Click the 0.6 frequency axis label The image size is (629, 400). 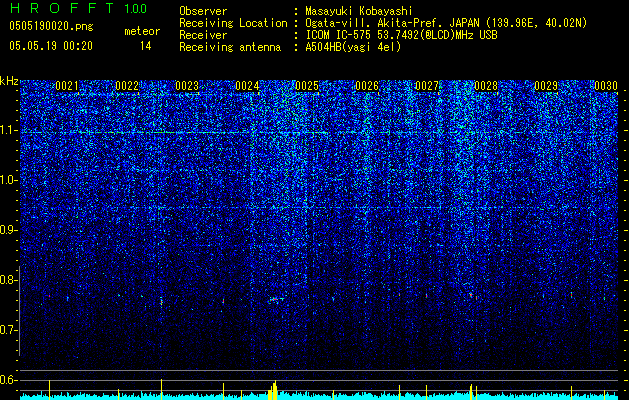(8, 380)
